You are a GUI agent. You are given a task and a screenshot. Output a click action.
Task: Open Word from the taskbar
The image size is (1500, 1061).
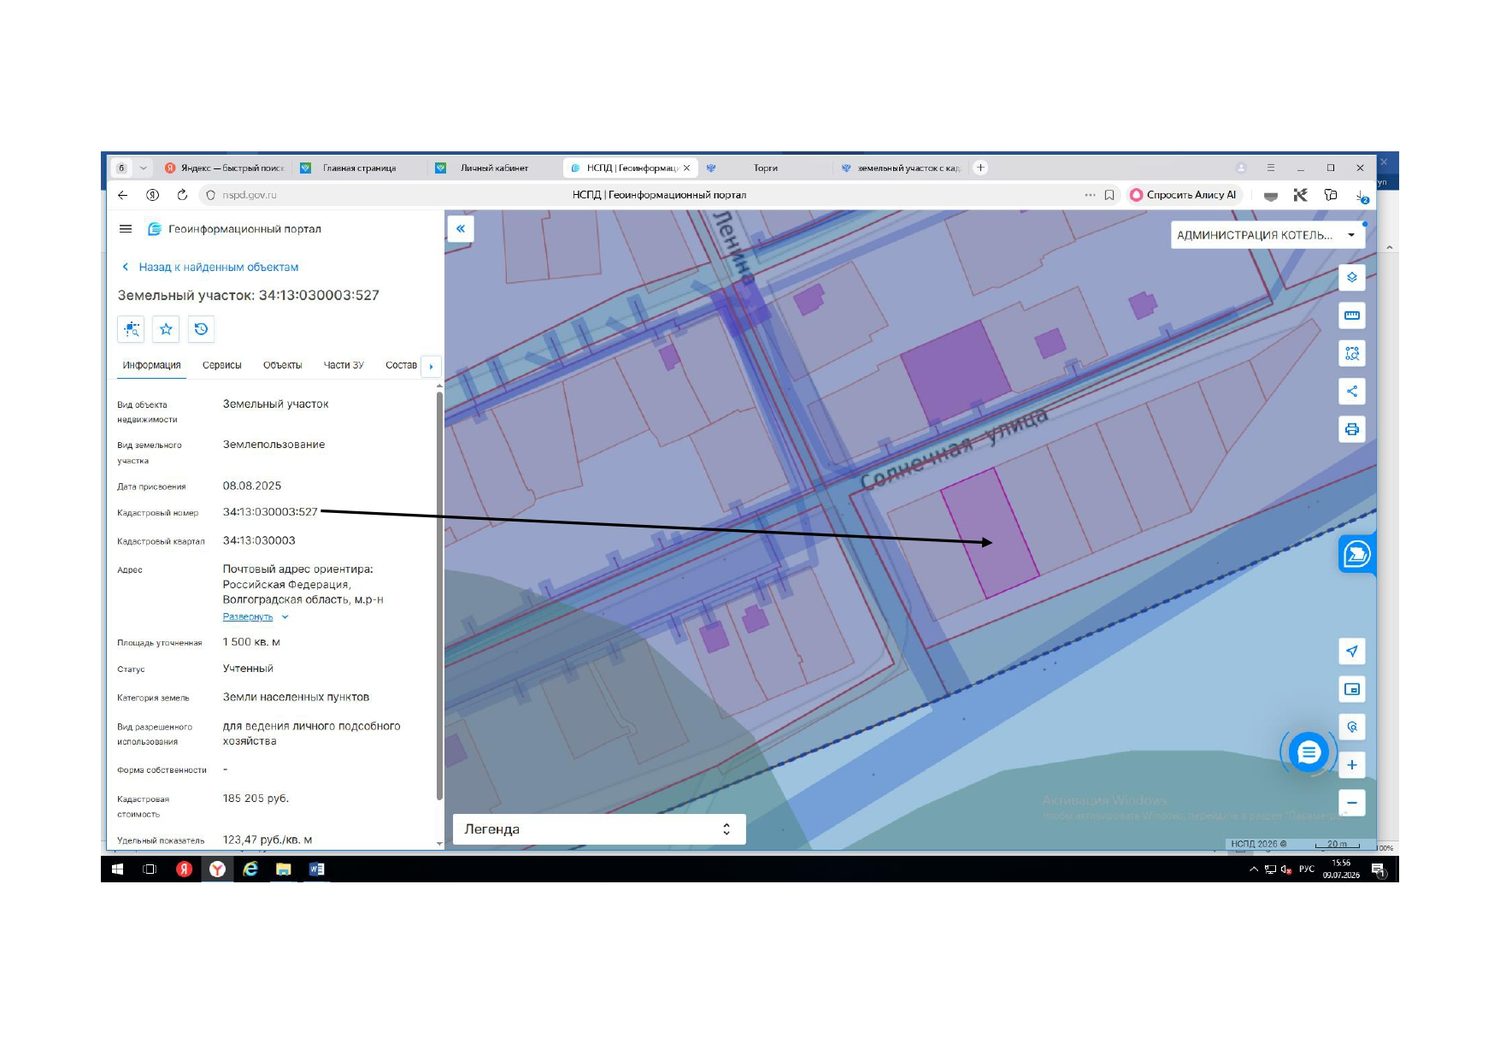[x=317, y=869]
